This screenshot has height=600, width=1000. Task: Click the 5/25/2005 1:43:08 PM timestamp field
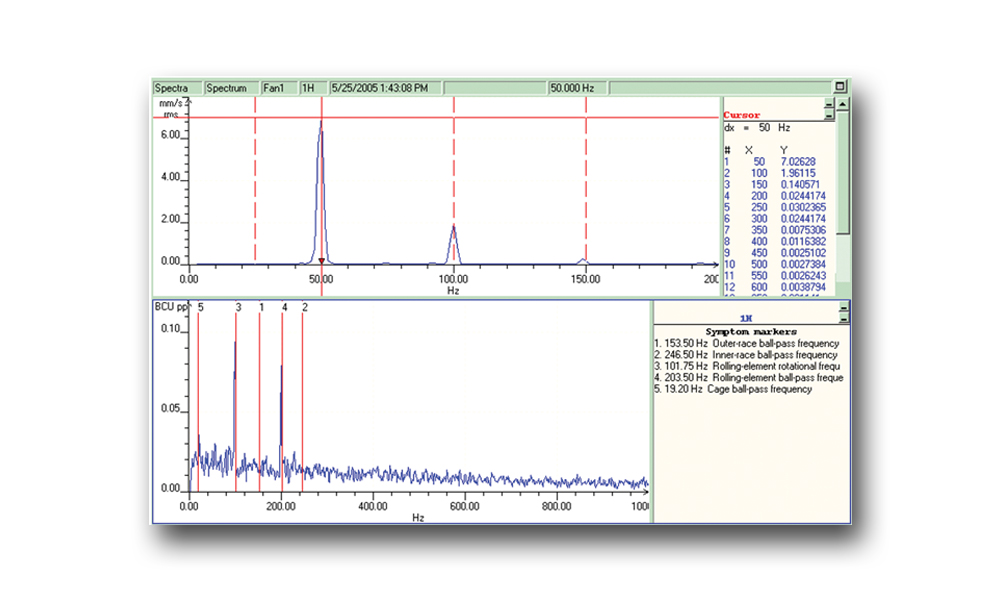pyautogui.click(x=385, y=88)
